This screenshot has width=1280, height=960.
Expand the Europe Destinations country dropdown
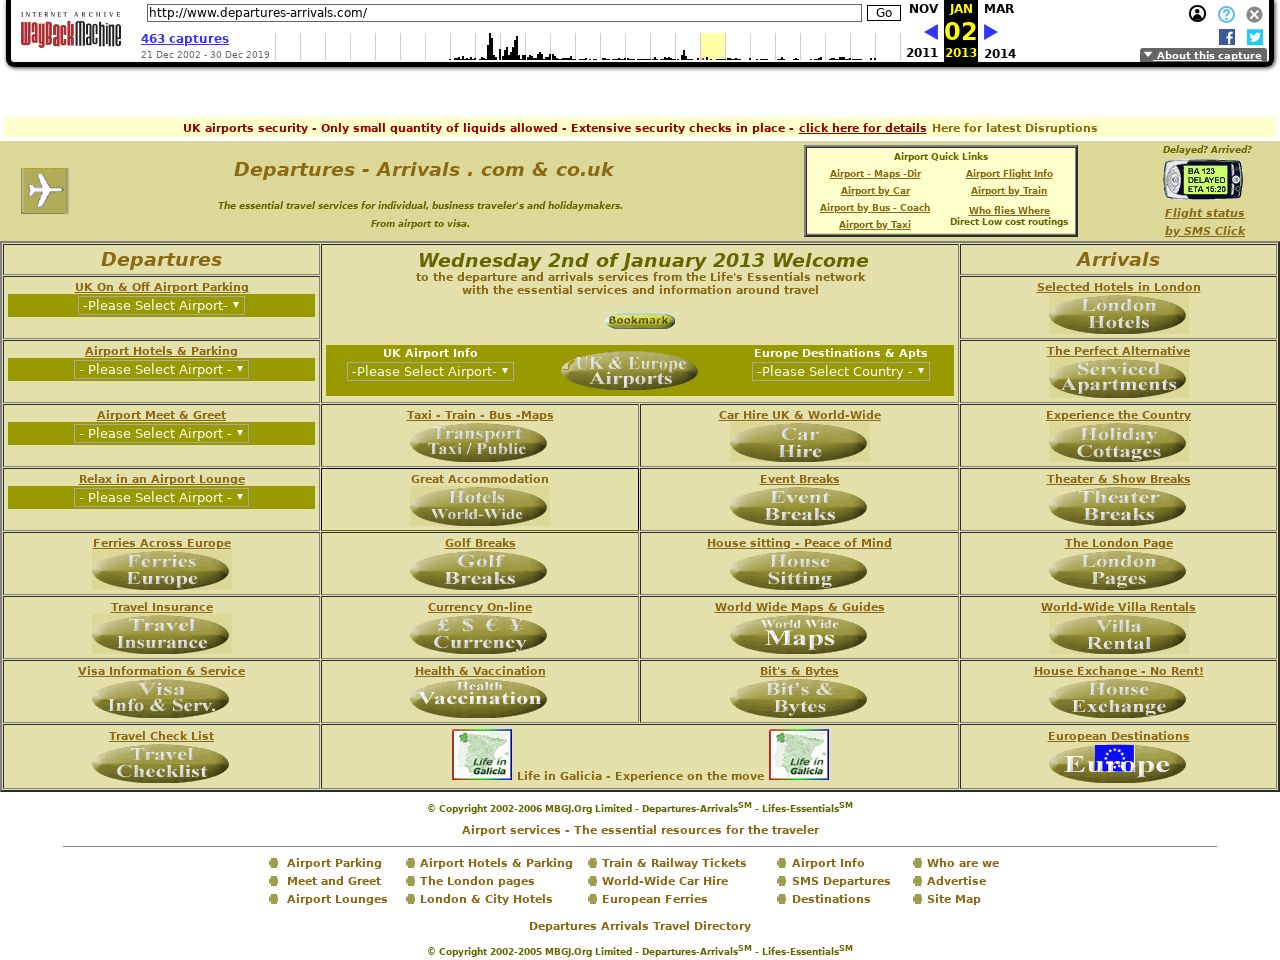(x=840, y=372)
